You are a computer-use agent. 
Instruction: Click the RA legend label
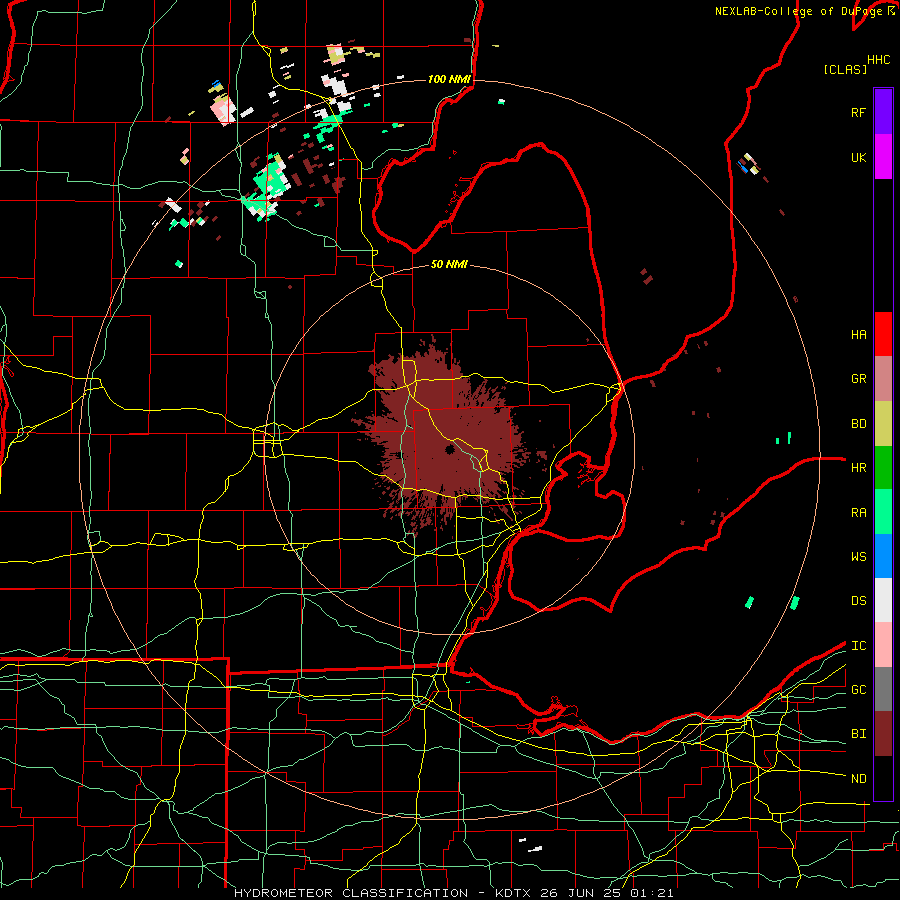pyautogui.click(x=858, y=513)
